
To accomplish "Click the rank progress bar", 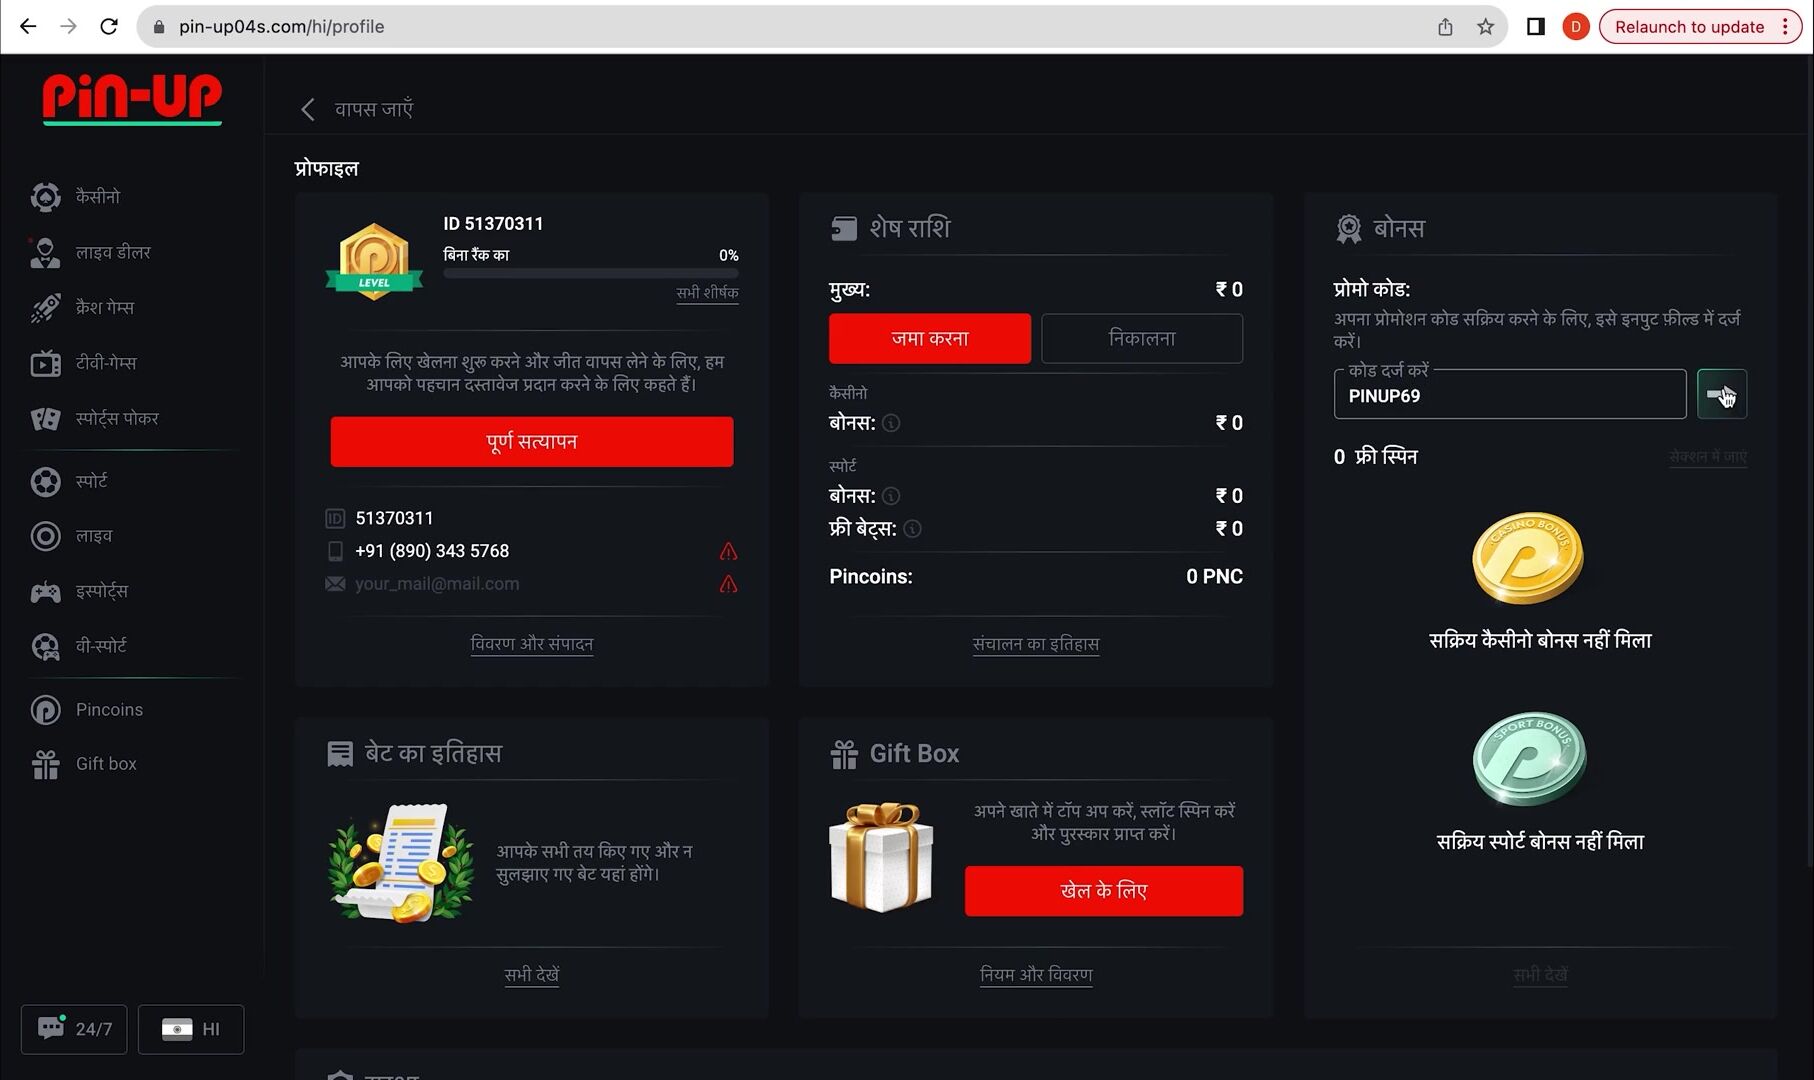I will 591,273.
